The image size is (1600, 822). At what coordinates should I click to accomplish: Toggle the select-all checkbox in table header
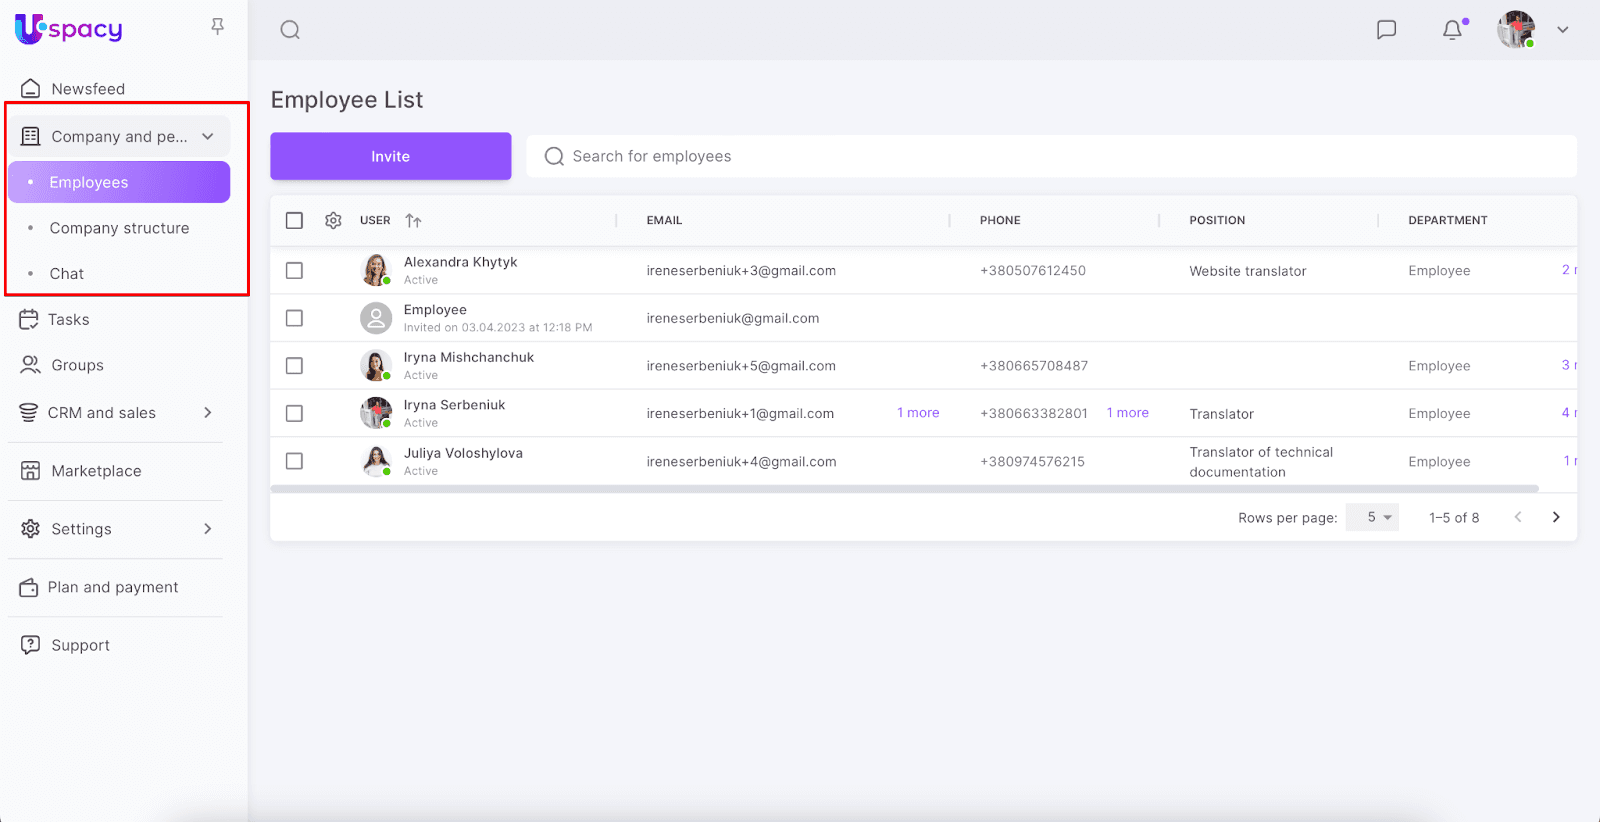coord(294,220)
